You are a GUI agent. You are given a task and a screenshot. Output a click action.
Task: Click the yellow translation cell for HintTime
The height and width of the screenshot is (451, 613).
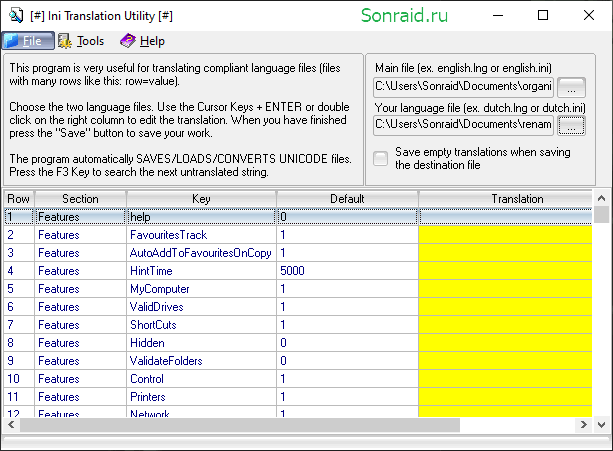click(505, 271)
